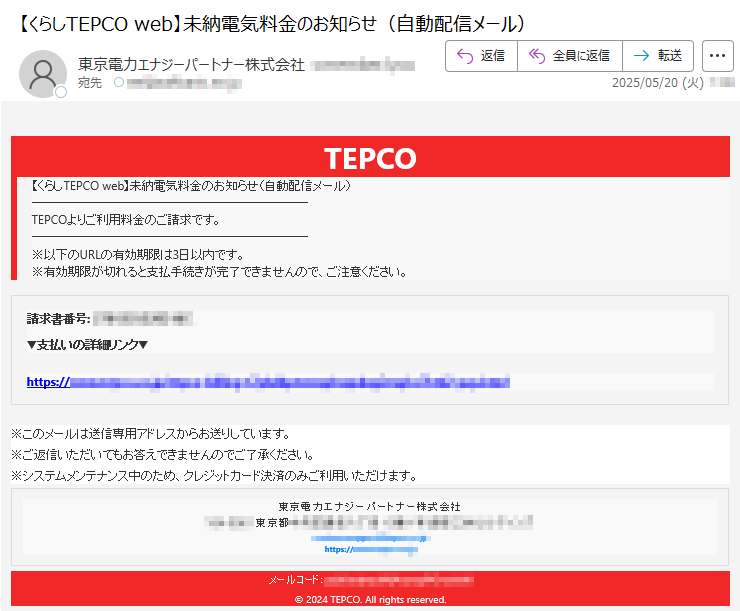The width and height of the screenshot is (740, 611).
Task: Select the メールコード label in footer
Action: coord(295,580)
